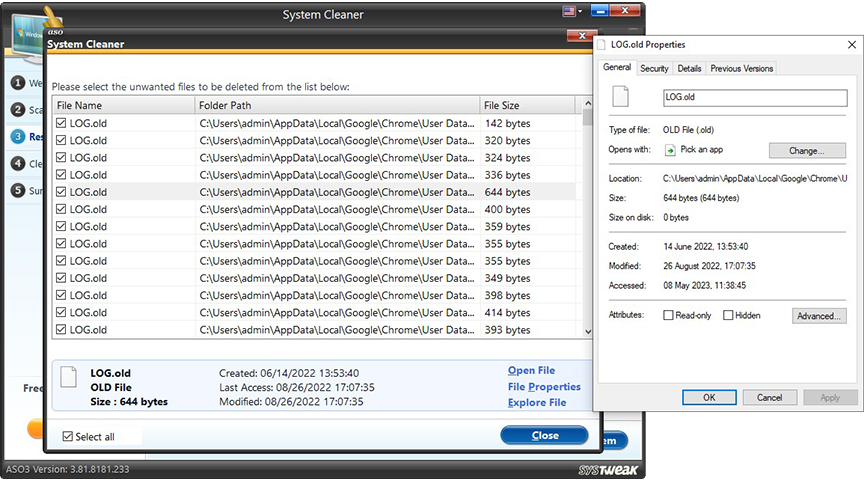
Task: Click the Apply button
Action: (830, 397)
